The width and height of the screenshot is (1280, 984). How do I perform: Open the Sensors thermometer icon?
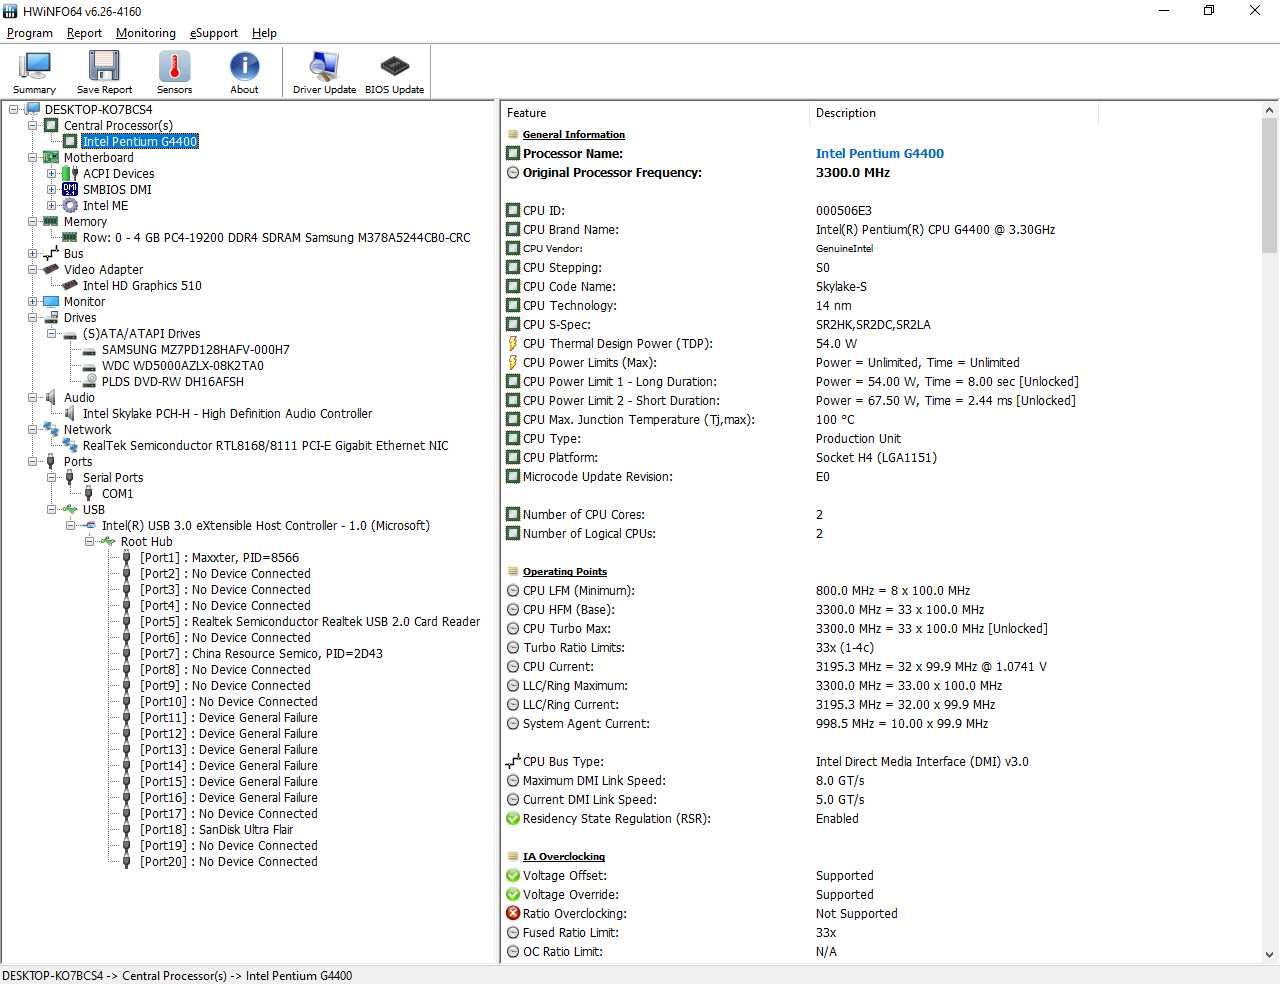coord(174,72)
